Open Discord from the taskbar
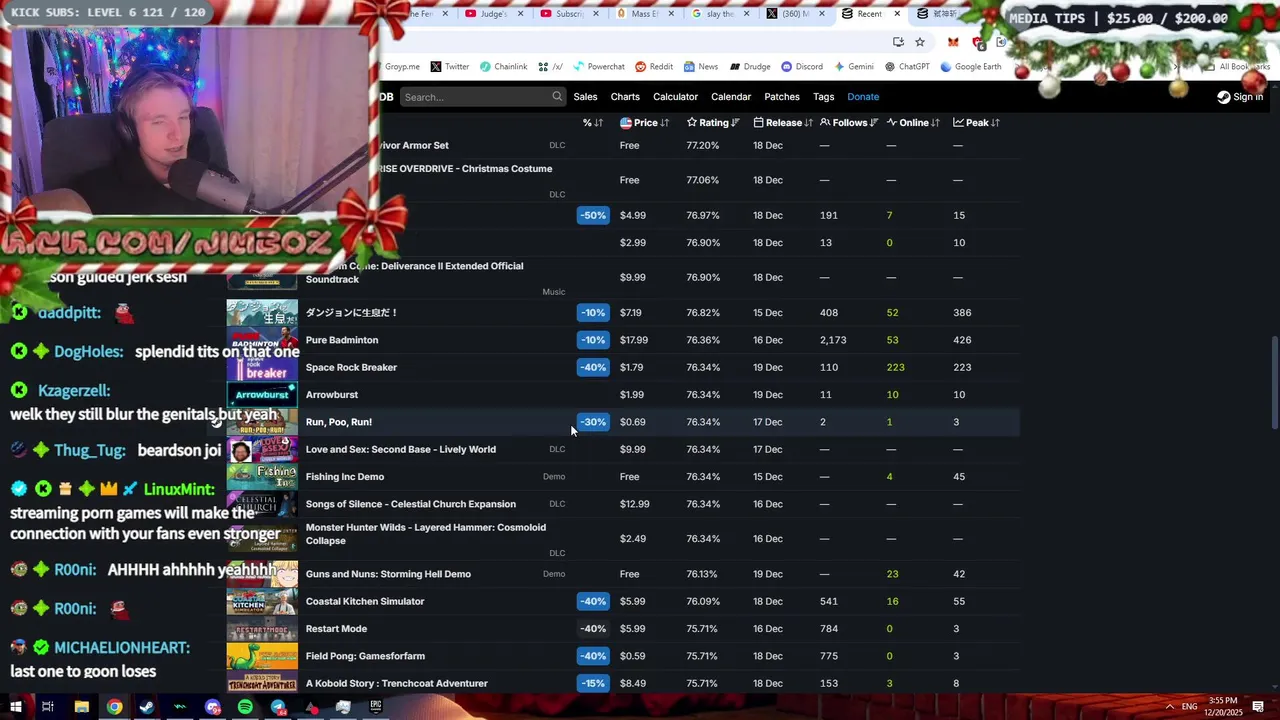This screenshot has width=1280, height=720. [x=212, y=707]
